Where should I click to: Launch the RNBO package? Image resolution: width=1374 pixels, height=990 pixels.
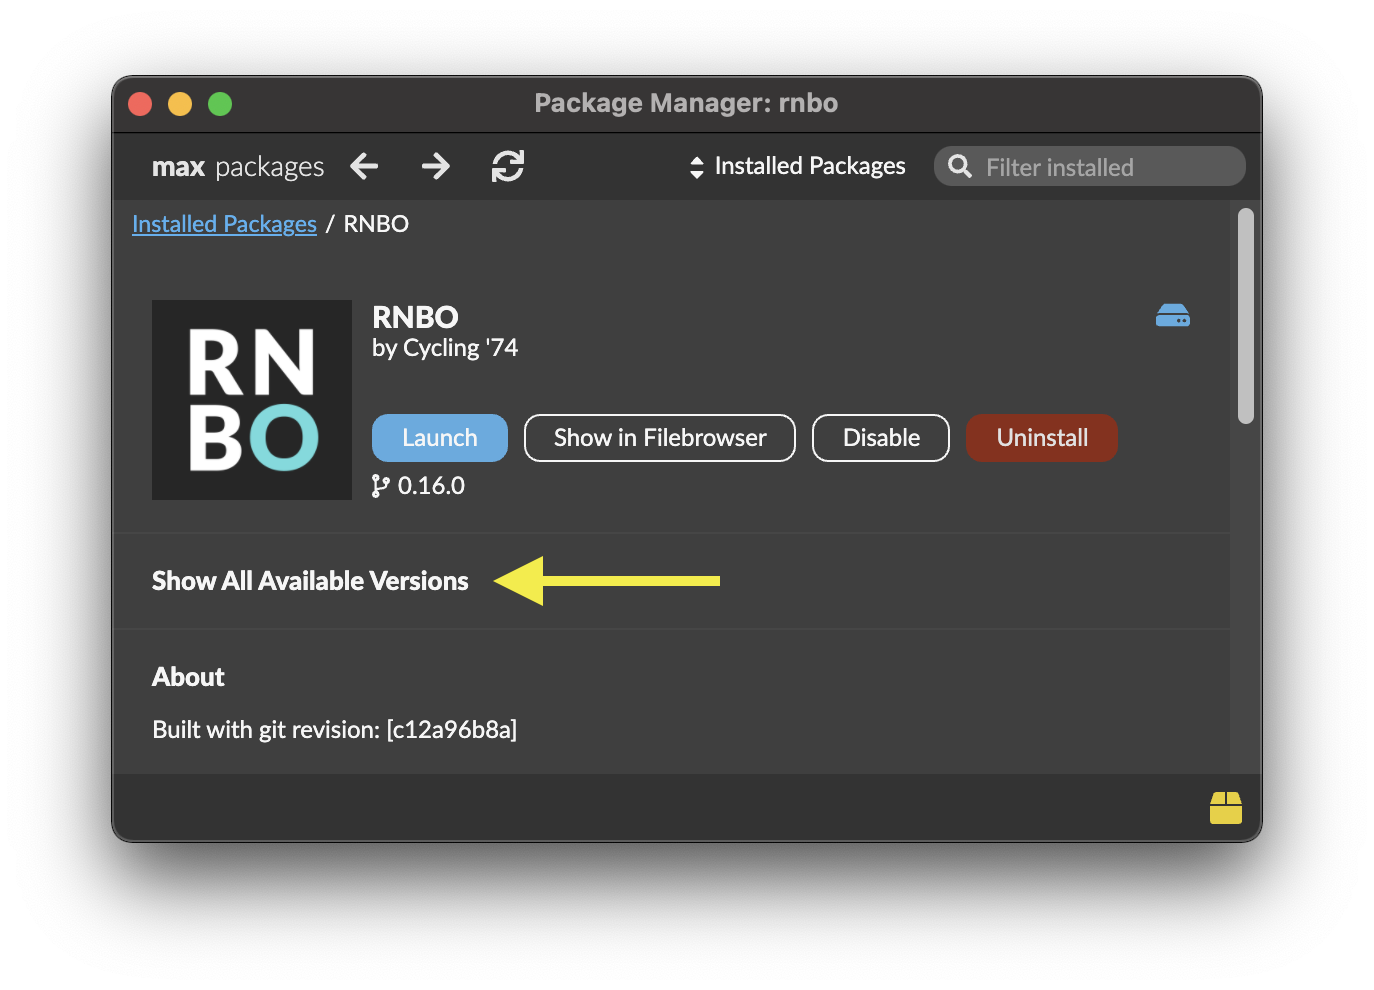click(x=439, y=437)
